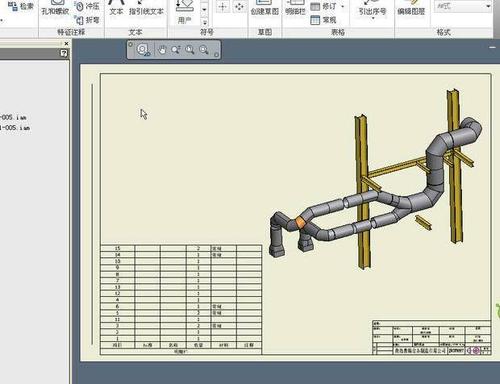The width and height of the screenshot is (500, 384).
Task: Click the 检索 (Retrieve) dimension tool
Action: point(21,6)
